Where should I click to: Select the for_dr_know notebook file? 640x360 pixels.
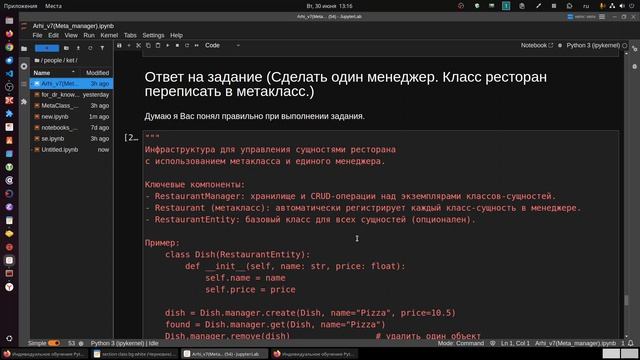71,95
